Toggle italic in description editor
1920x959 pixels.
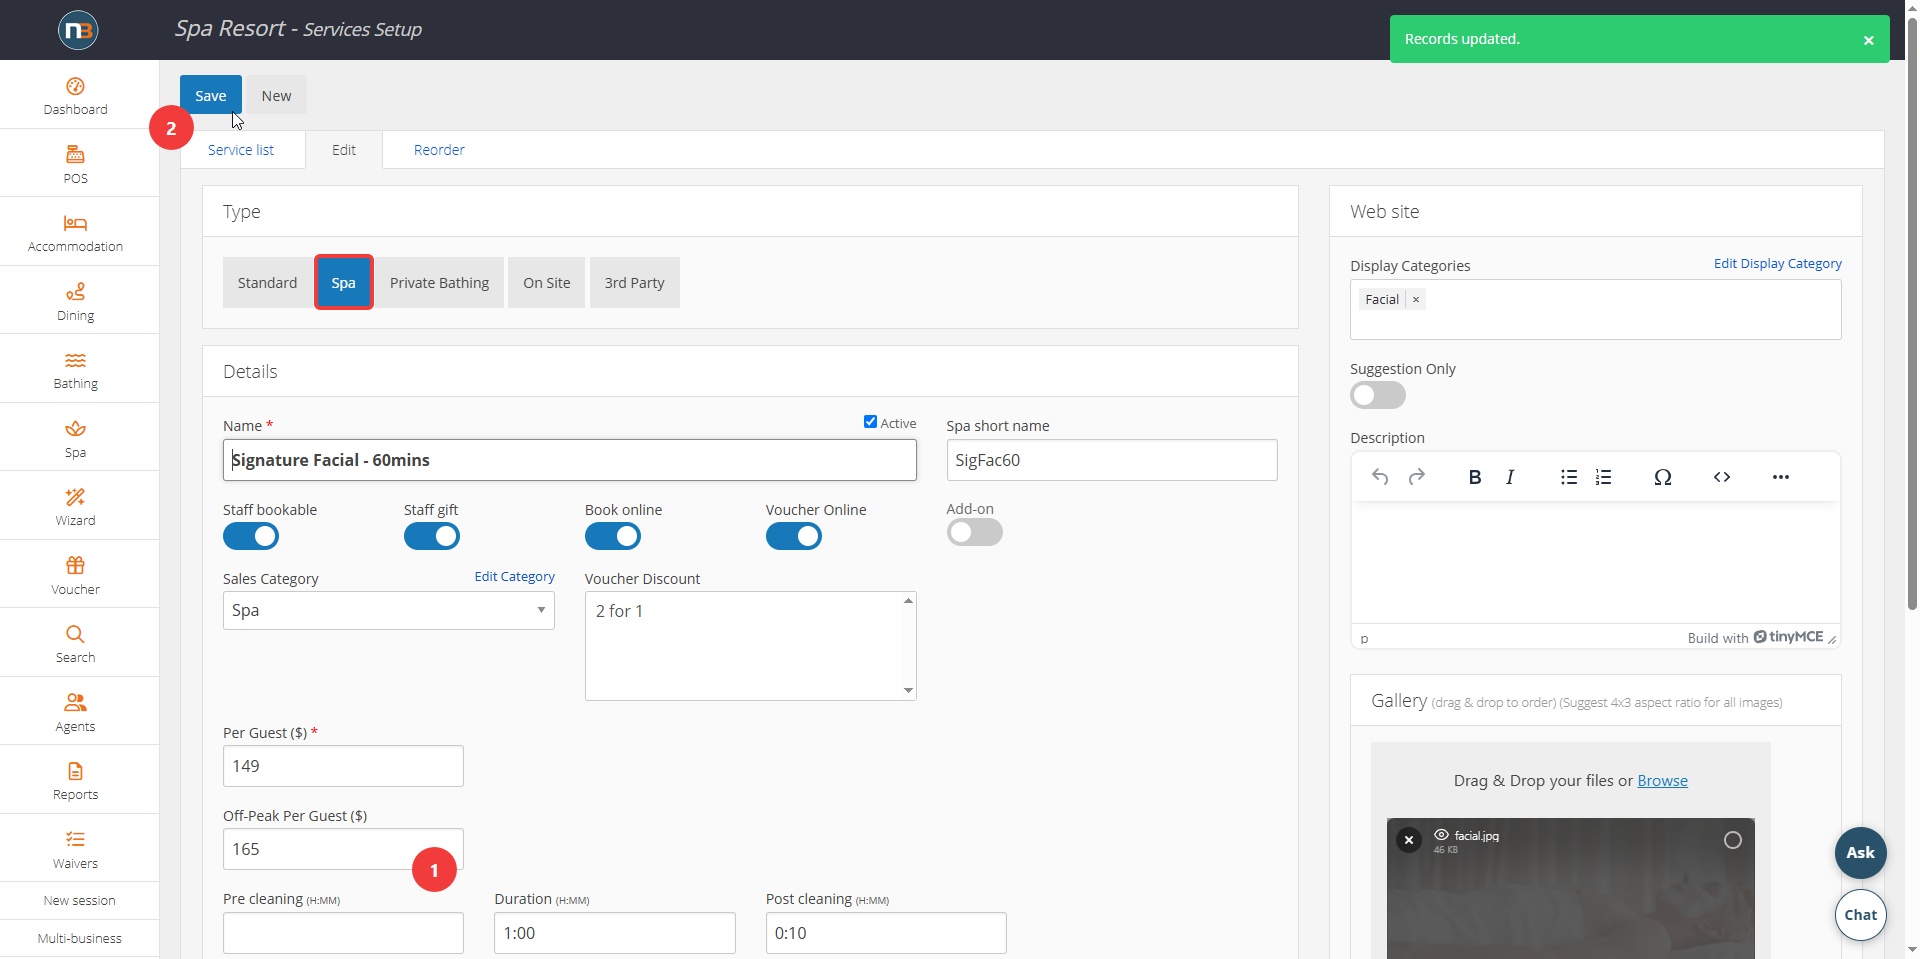1510,477
